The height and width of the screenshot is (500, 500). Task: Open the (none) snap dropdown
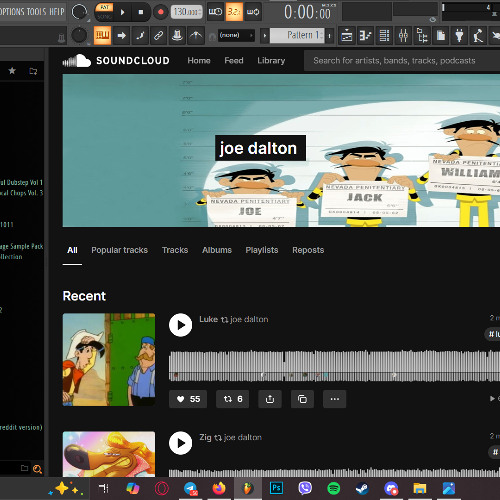click(x=236, y=35)
